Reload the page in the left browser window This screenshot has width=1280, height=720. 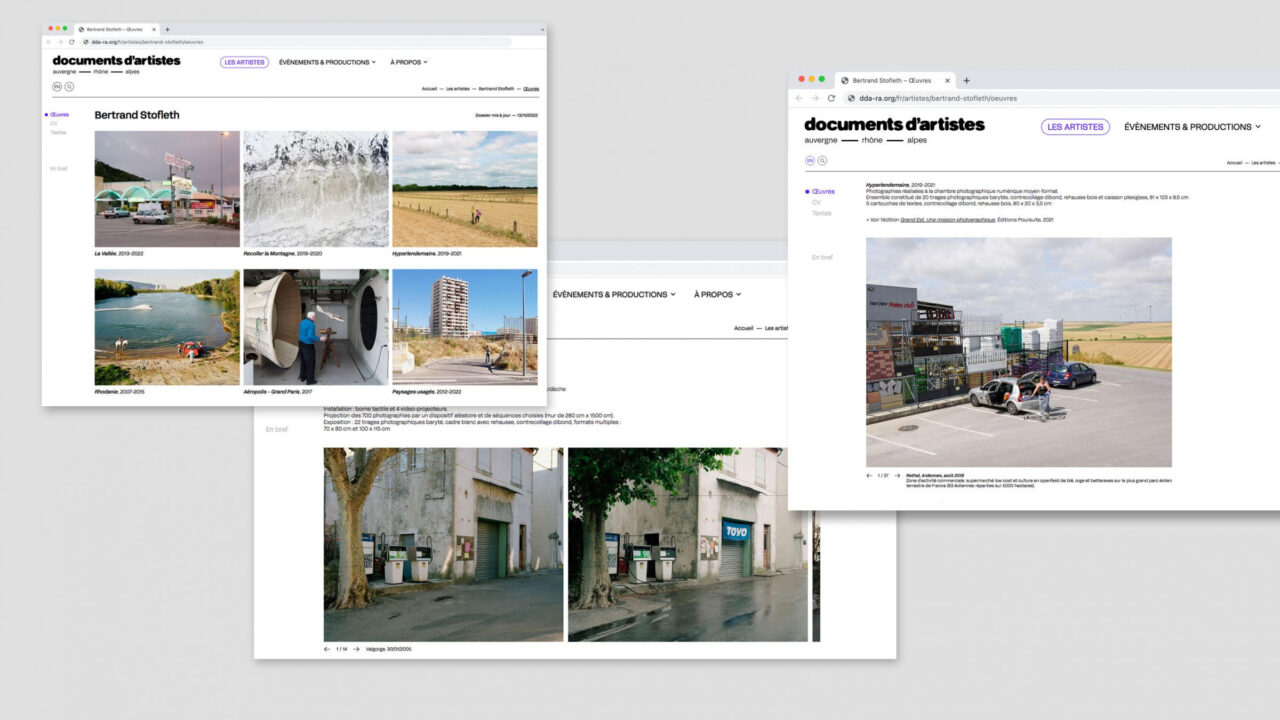(72, 42)
